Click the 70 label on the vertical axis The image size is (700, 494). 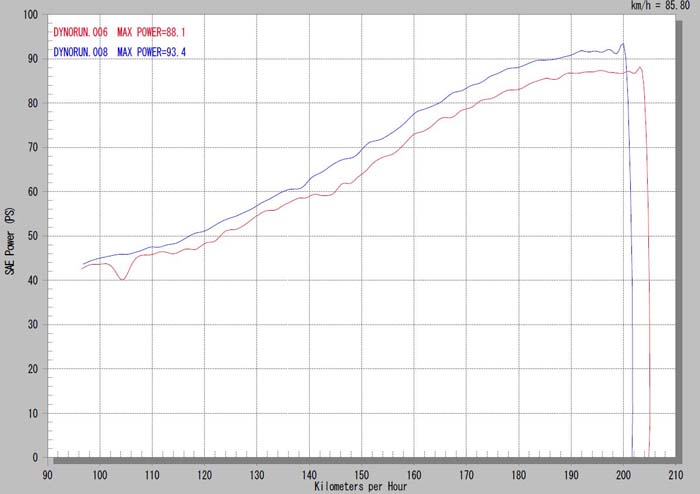pyautogui.click(x=33, y=147)
